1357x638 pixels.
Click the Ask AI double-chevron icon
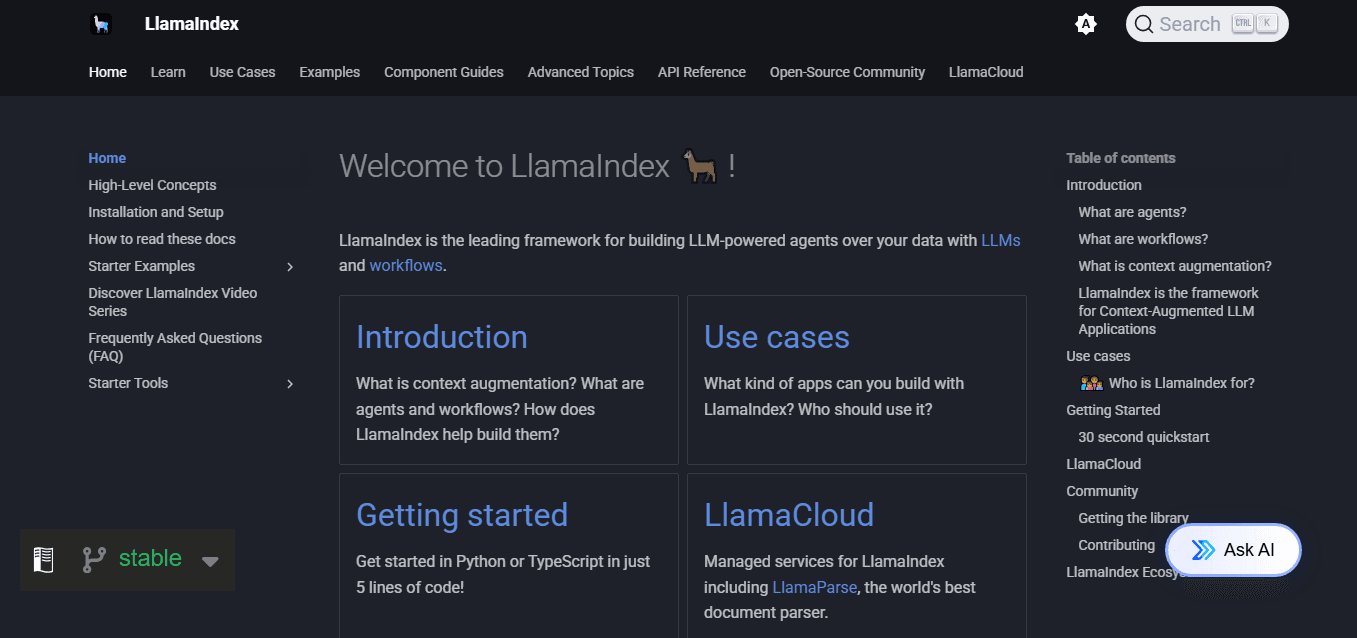click(x=1204, y=550)
